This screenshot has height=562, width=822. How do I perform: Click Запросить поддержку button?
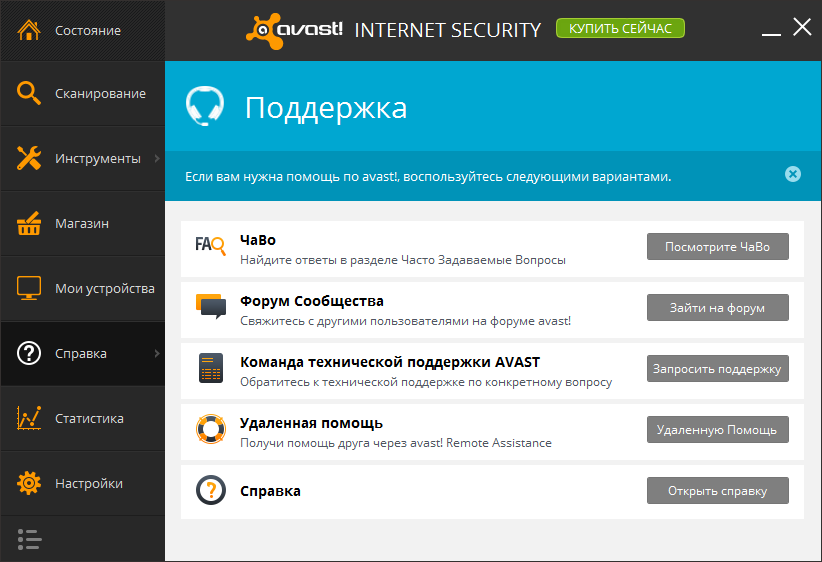pos(717,369)
